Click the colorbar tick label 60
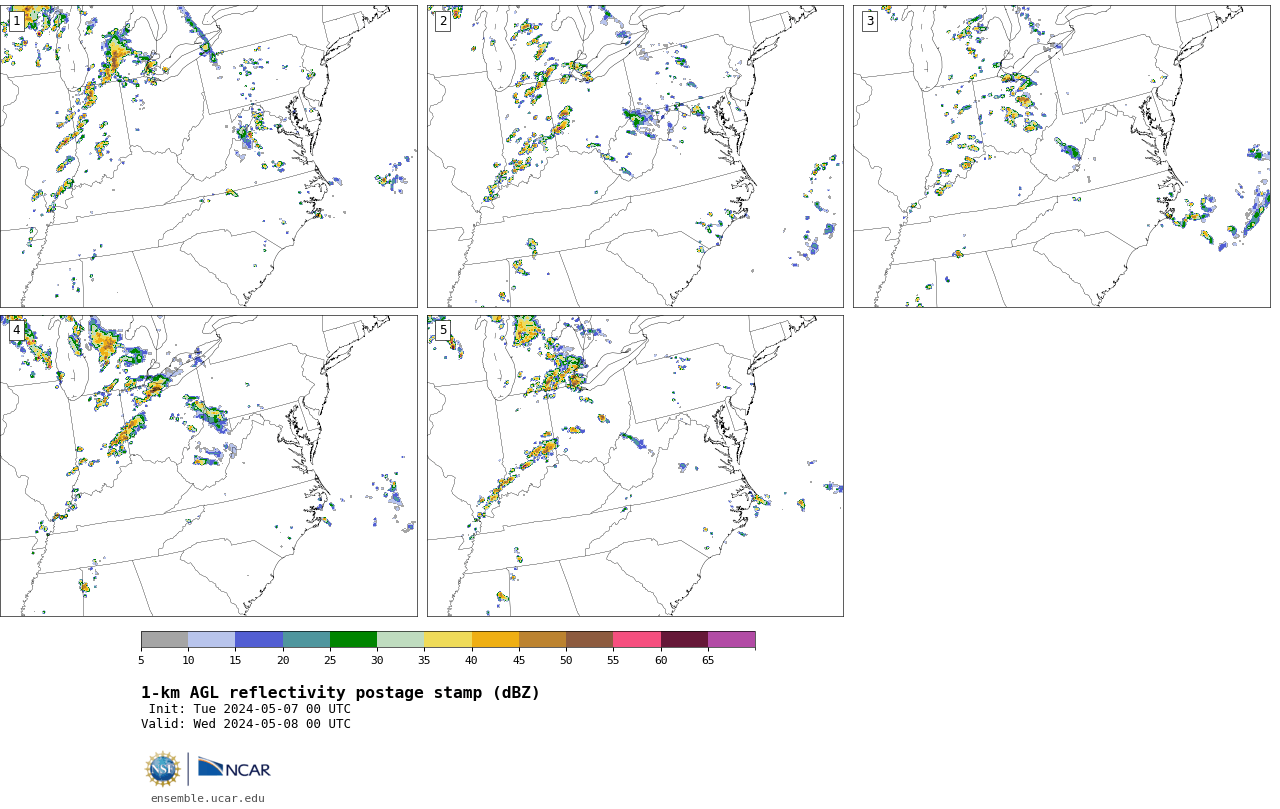This screenshot has height=809, width=1280. (661, 660)
